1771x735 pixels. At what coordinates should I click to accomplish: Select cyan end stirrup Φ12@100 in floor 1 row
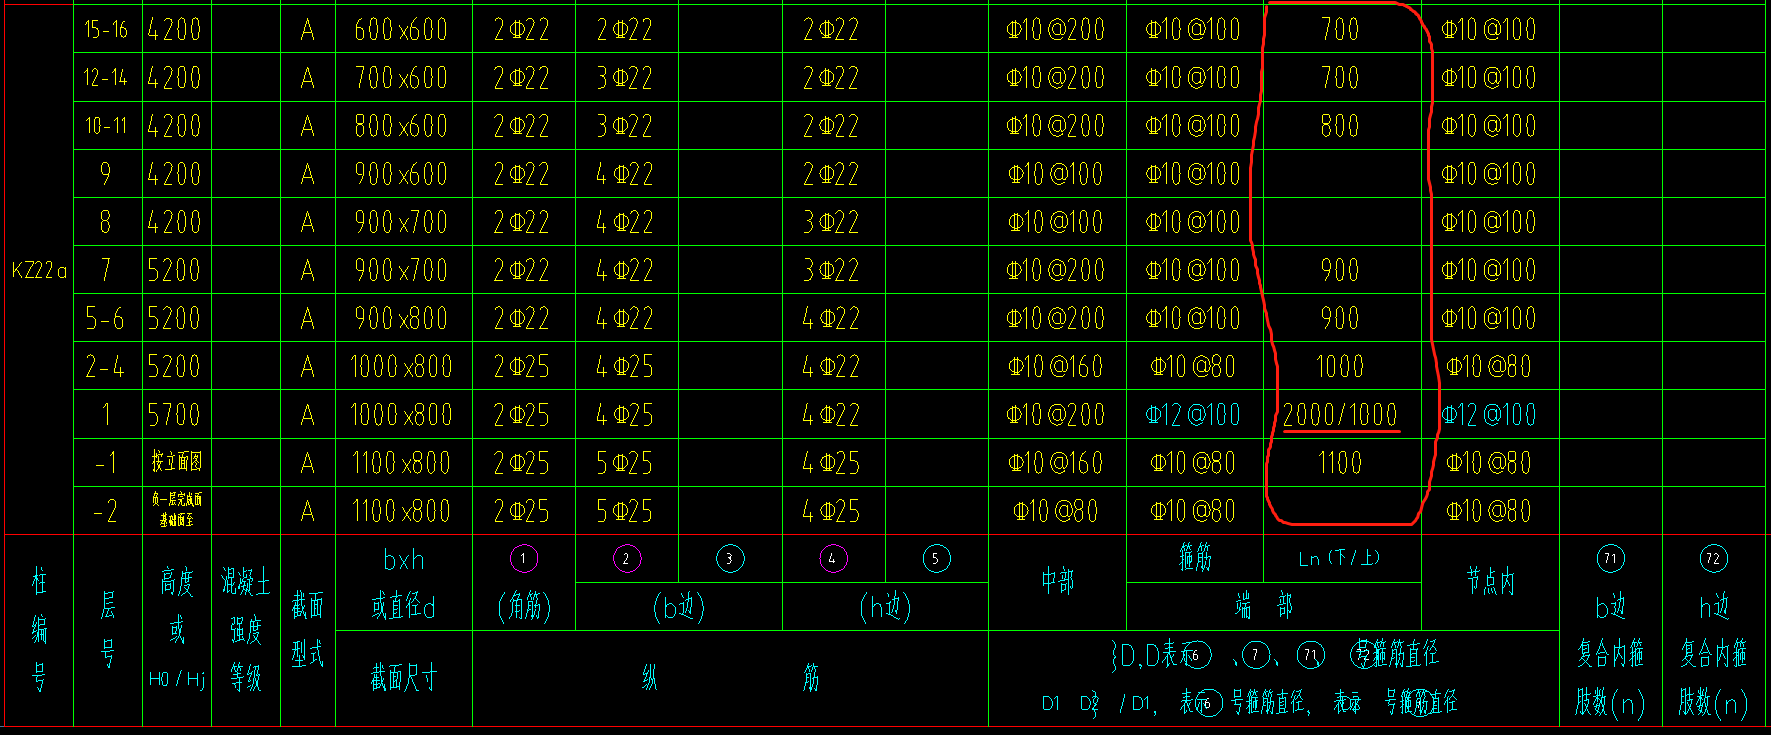coord(1193,415)
